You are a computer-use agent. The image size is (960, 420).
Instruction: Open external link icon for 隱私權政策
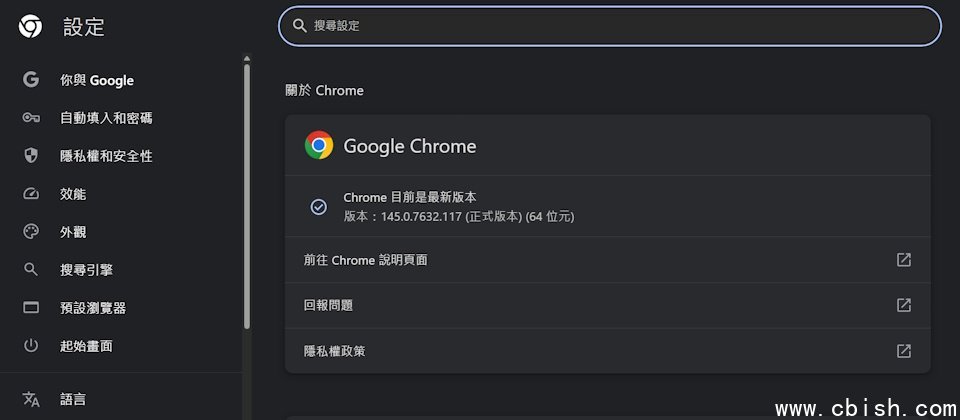(903, 351)
